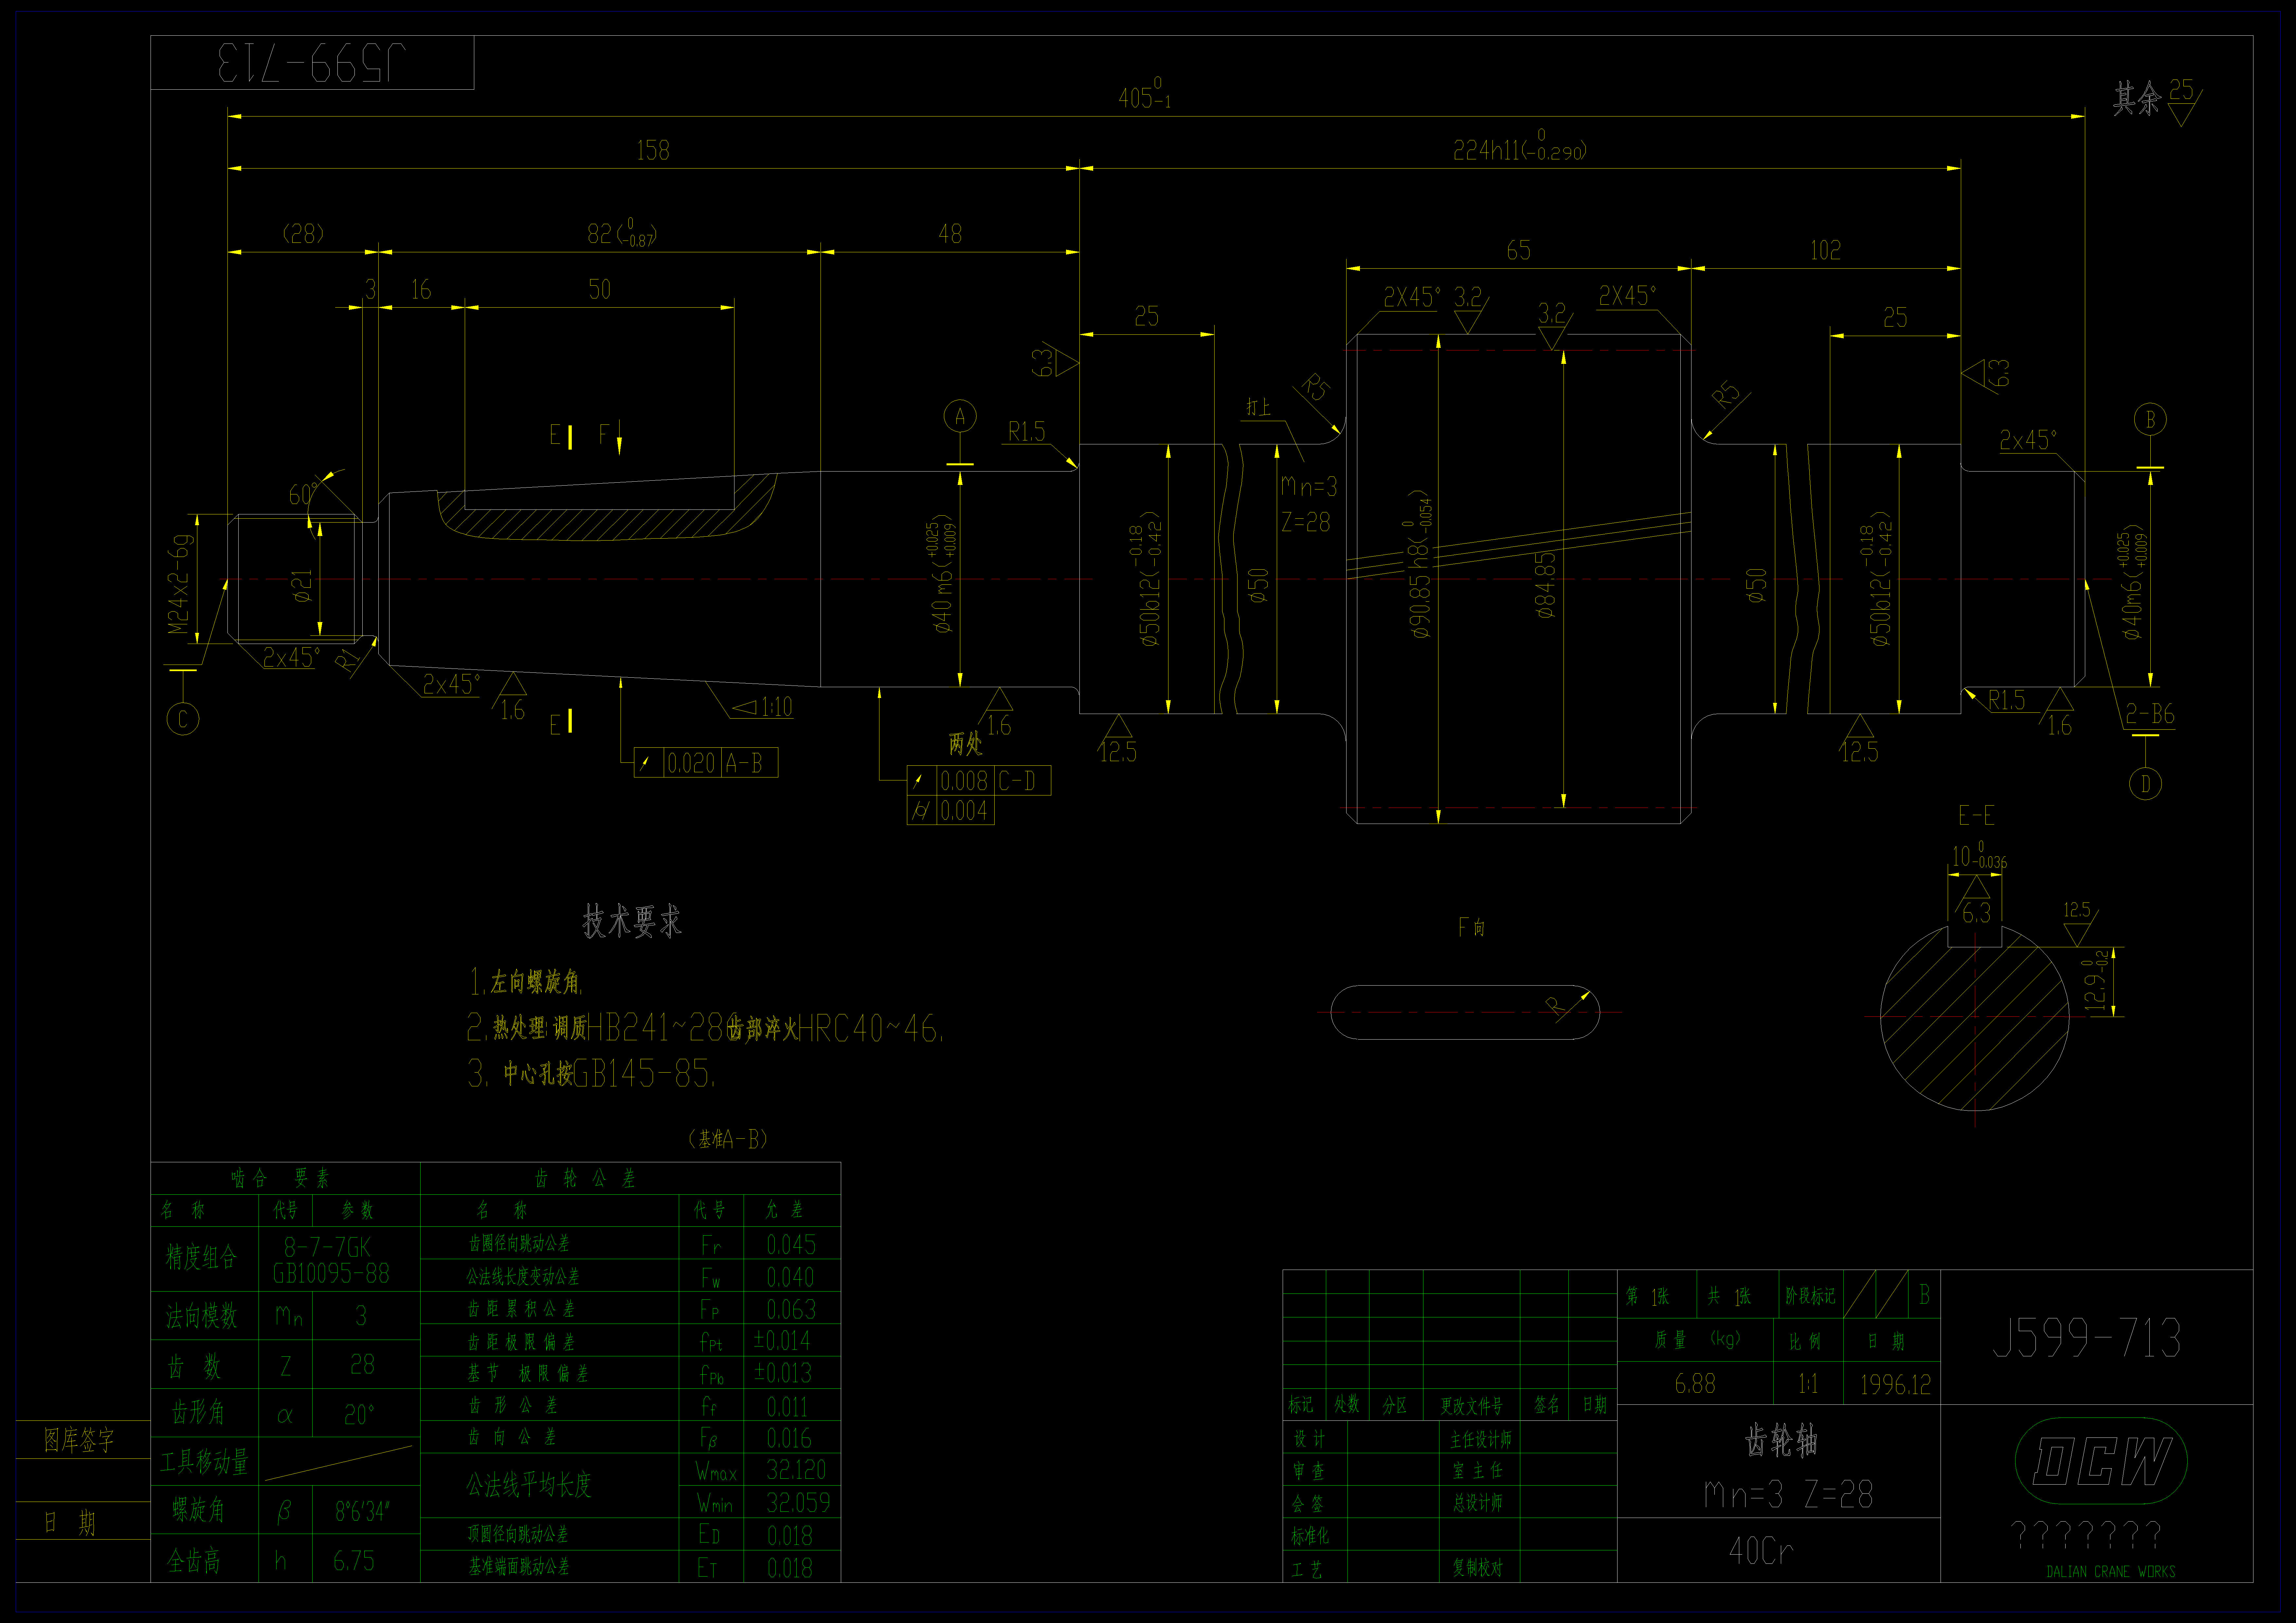Click datum circle B

coord(2150,419)
